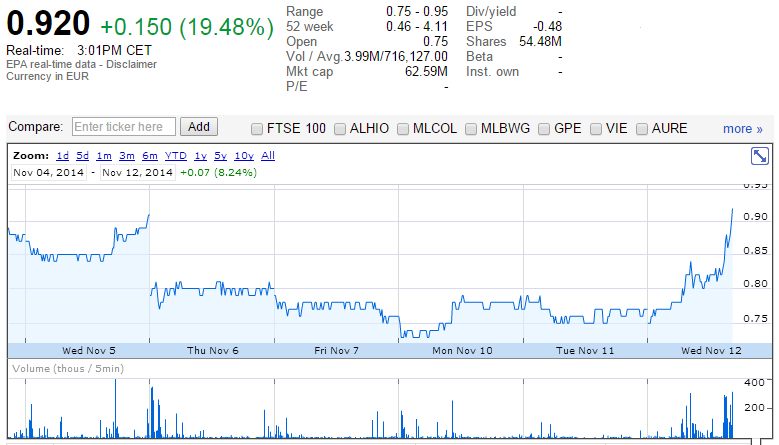Click the +0.150 (19.48%) change value
This screenshot has height=445, width=779.
point(187,27)
